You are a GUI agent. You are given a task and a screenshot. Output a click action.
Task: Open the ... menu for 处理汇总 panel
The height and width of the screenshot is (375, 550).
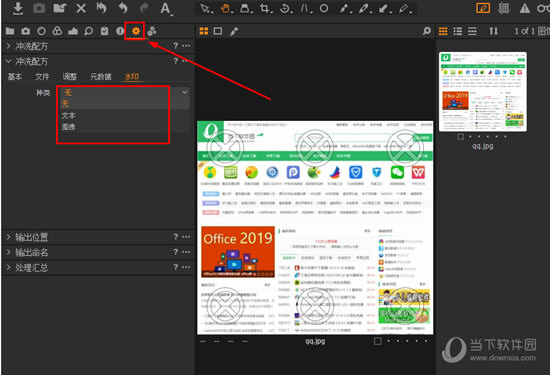[x=186, y=267]
